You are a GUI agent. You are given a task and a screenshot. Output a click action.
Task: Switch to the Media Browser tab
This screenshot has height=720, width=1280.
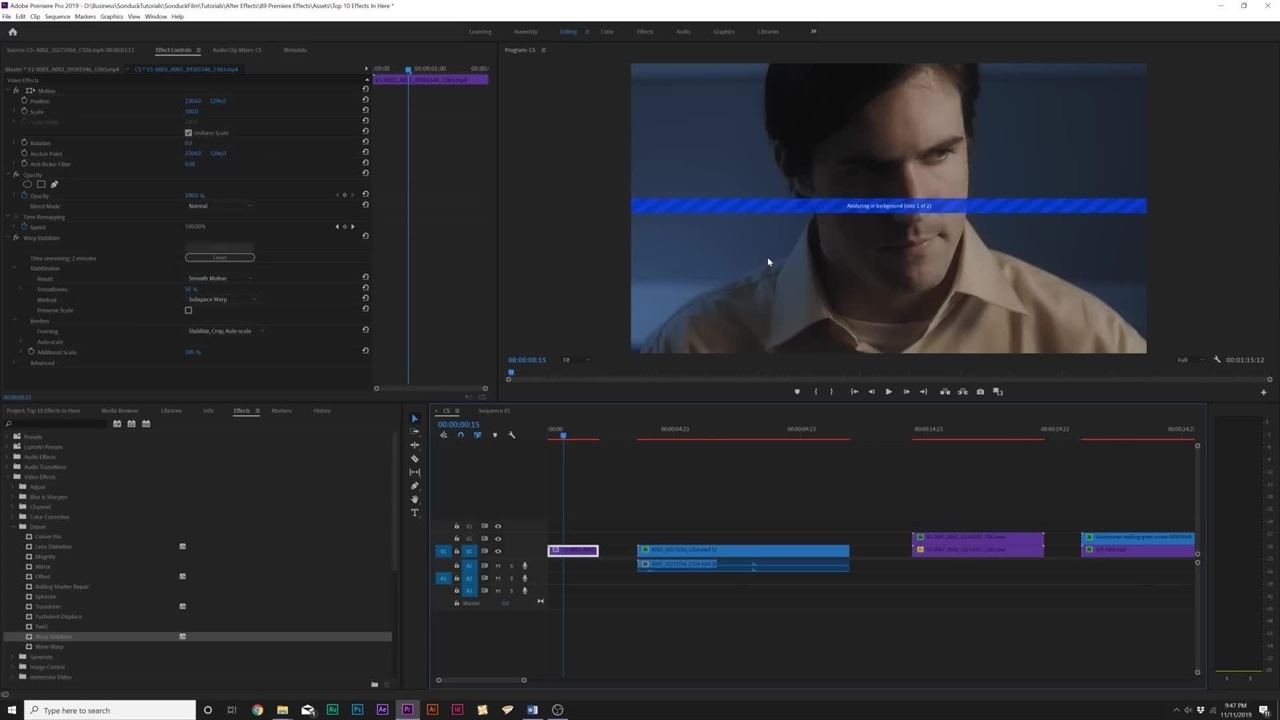[119, 411]
